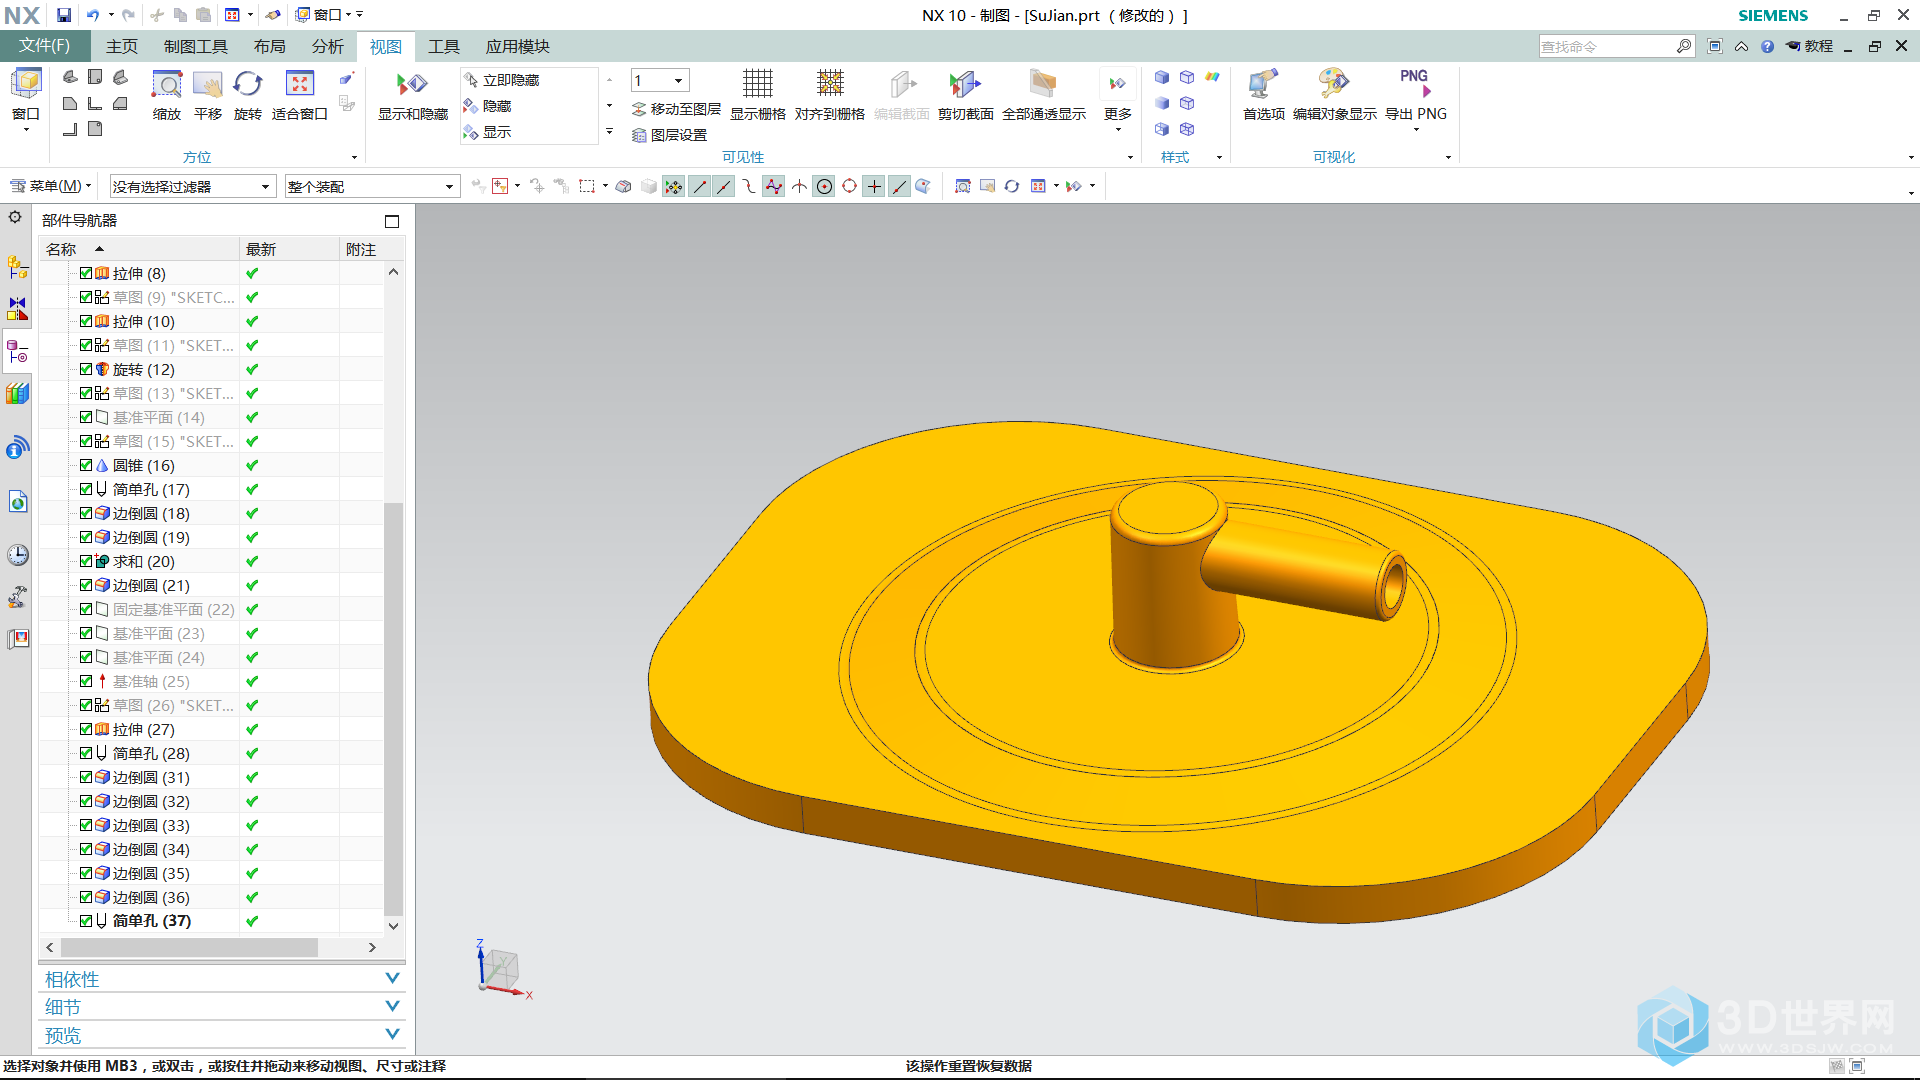
Task: Open the 菜单(M) dropdown menu
Action: [x=50, y=186]
